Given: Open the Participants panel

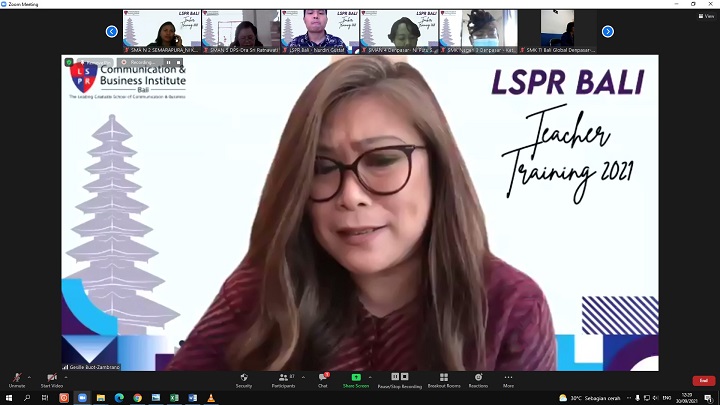Looking at the screenshot, I should 283,380.
